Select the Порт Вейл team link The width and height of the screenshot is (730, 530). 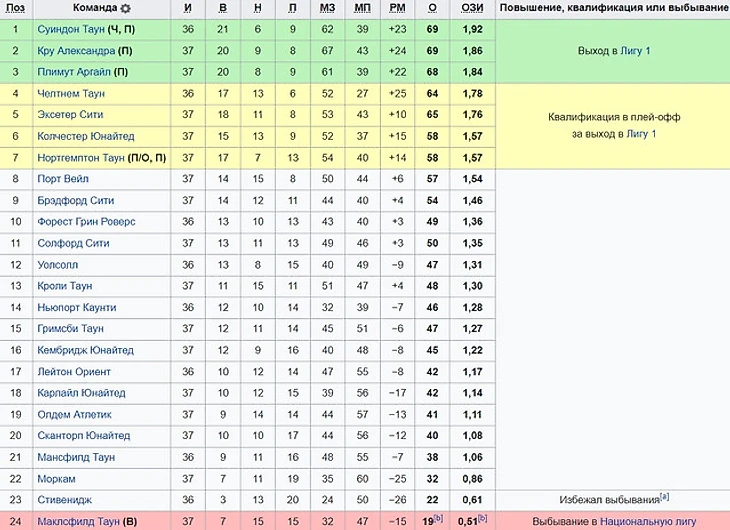pos(63,179)
